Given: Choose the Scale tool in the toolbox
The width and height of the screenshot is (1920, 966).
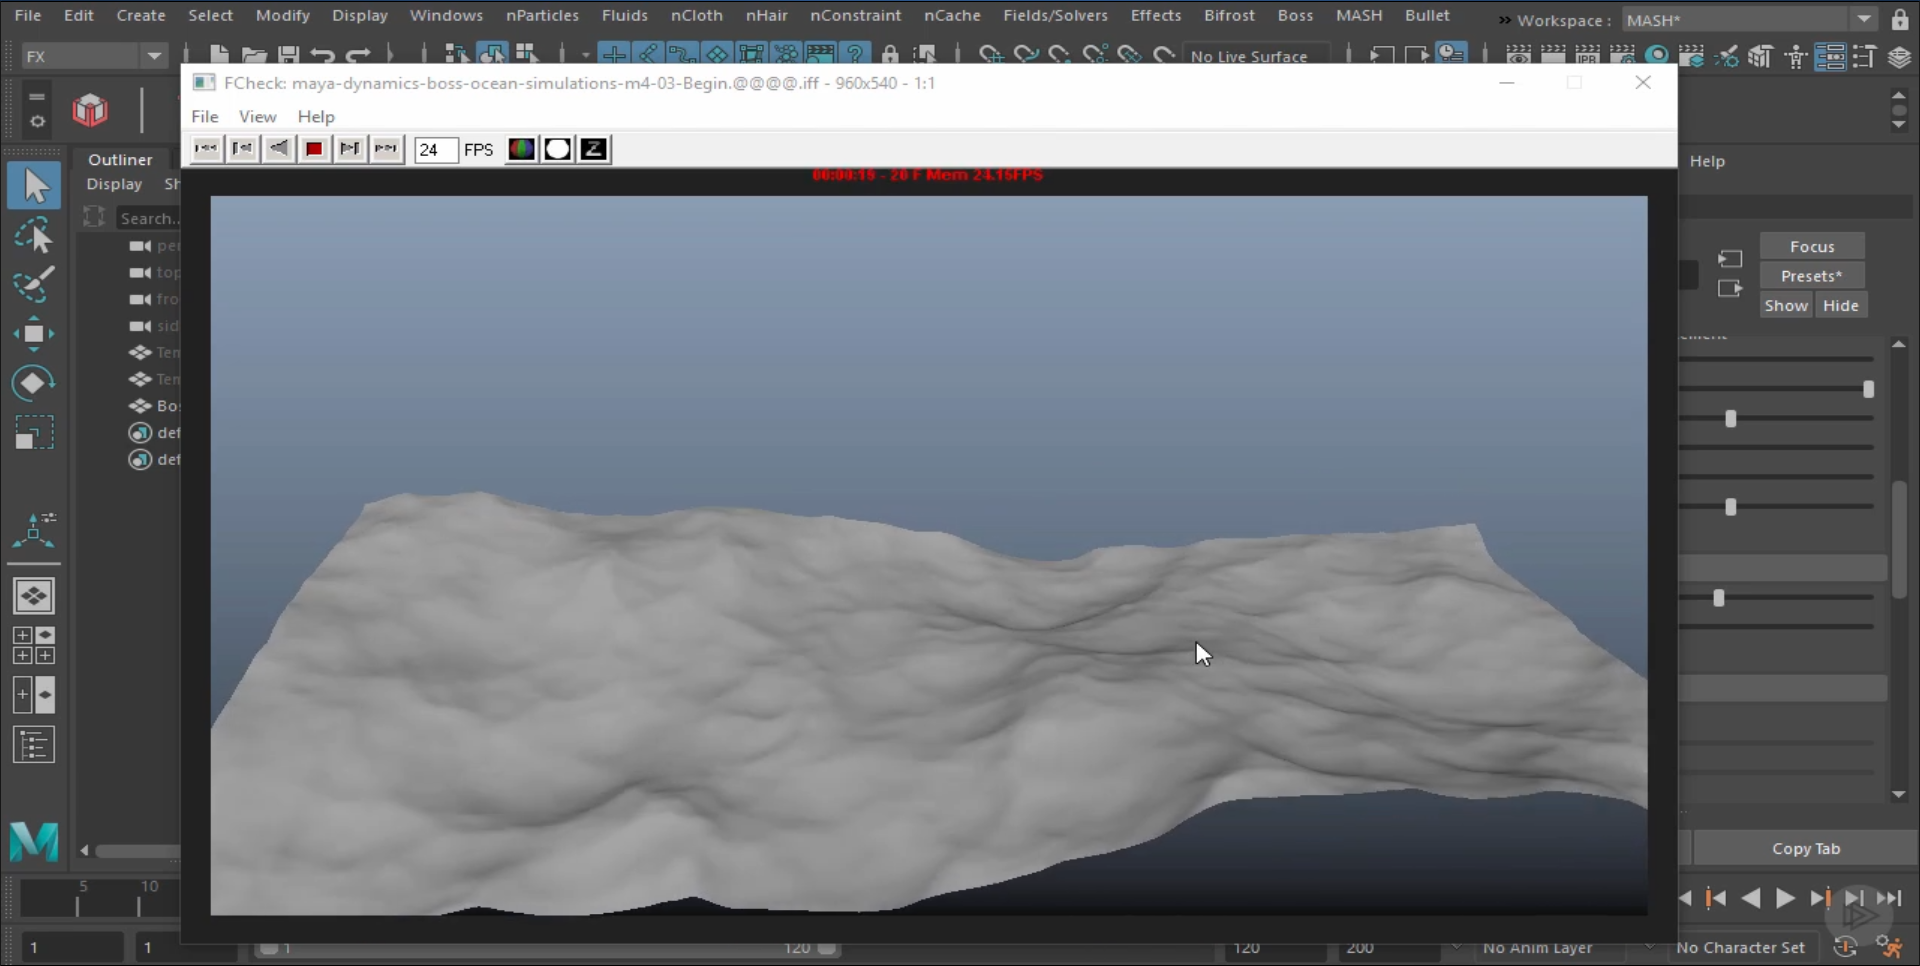Looking at the screenshot, I should point(34,432).
